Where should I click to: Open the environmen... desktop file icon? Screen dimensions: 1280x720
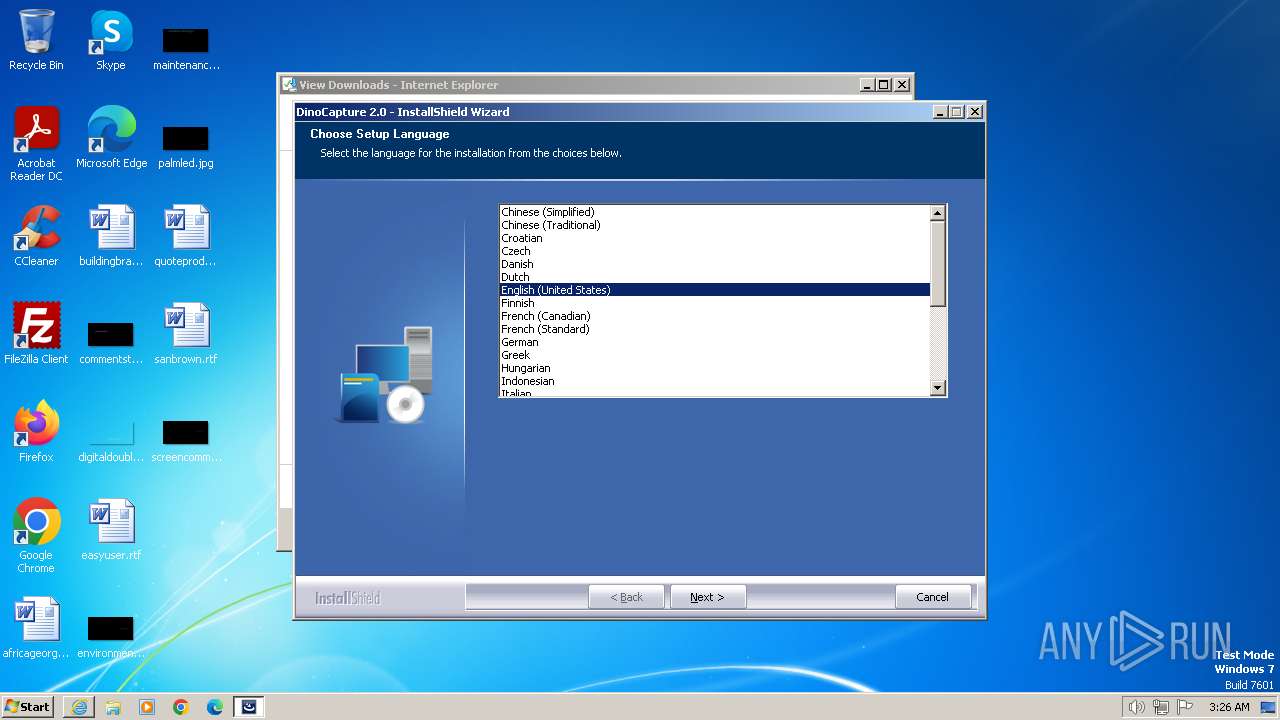(x=111, y=634)
